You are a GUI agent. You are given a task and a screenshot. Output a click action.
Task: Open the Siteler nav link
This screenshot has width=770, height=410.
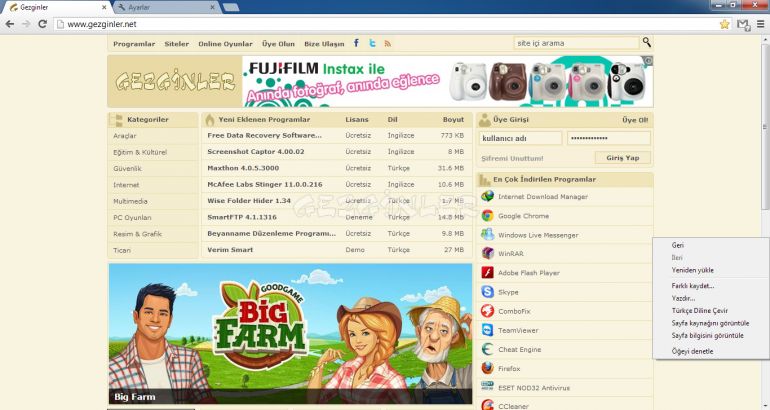[x=177, y=44]
